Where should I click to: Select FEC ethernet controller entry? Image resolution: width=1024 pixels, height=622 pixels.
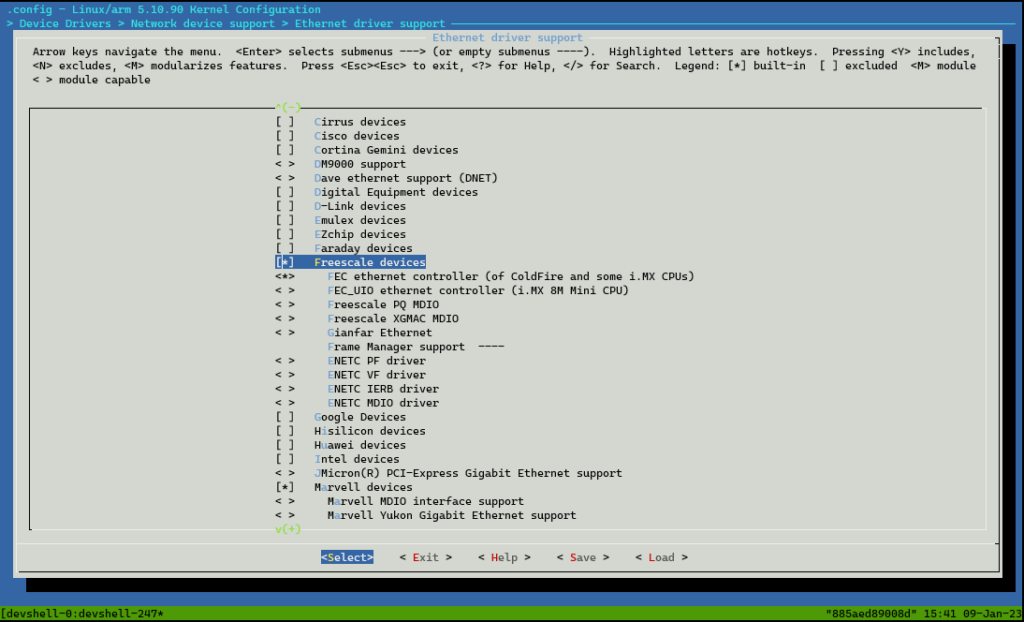pyautogui.click(x=485, y=276)
